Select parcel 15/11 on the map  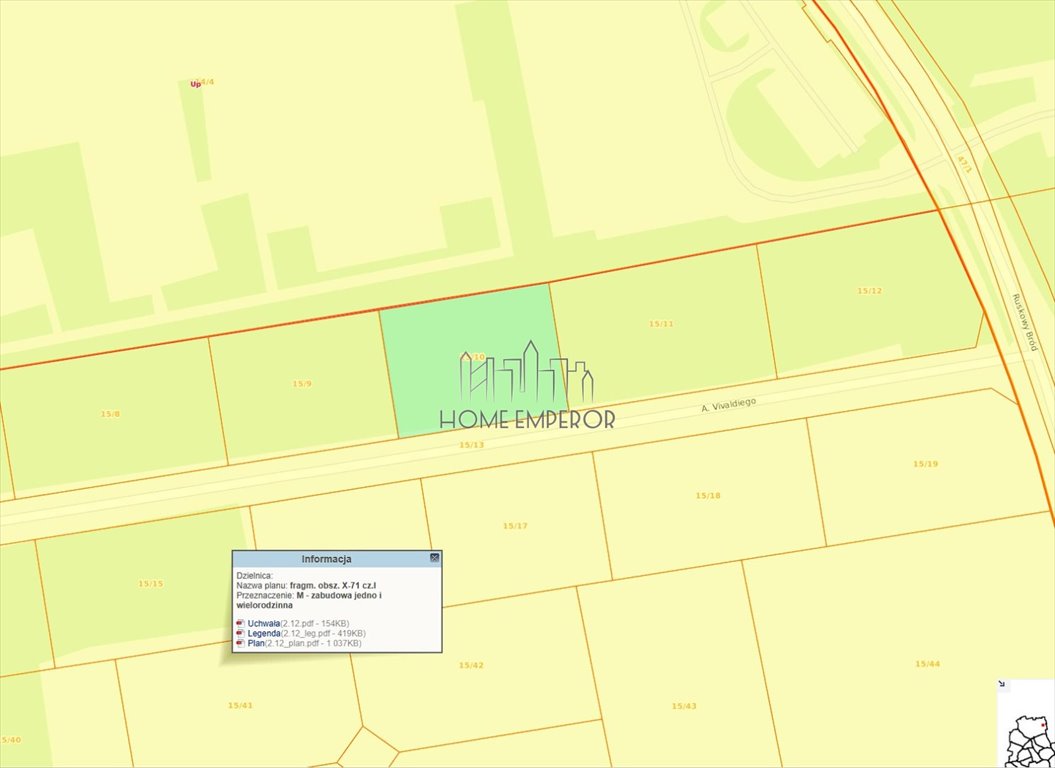point(661,323)
